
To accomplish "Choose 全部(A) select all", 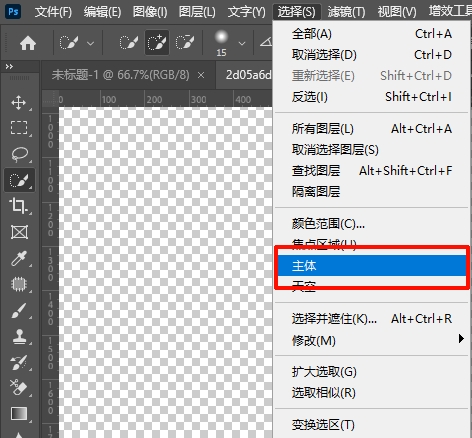I will tap(372, 34).
